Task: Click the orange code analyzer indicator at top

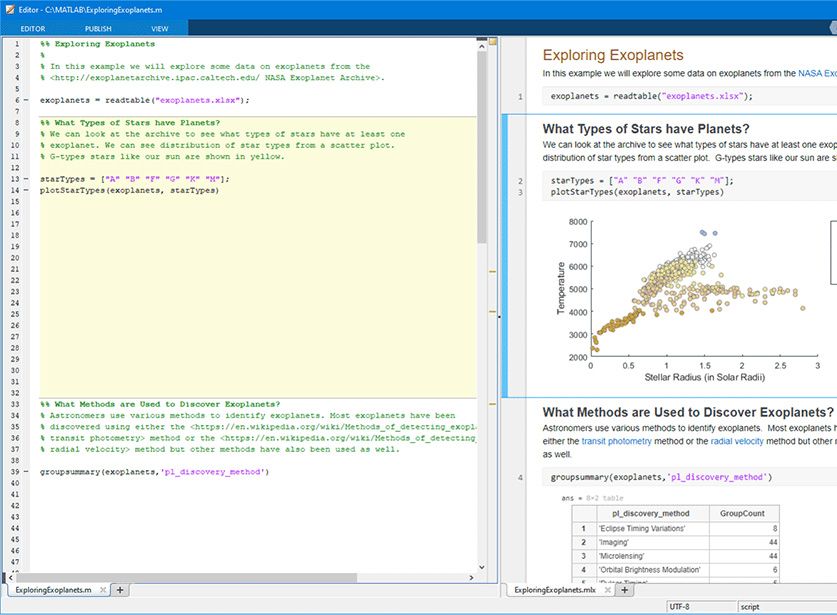Action: pos(492,42)
